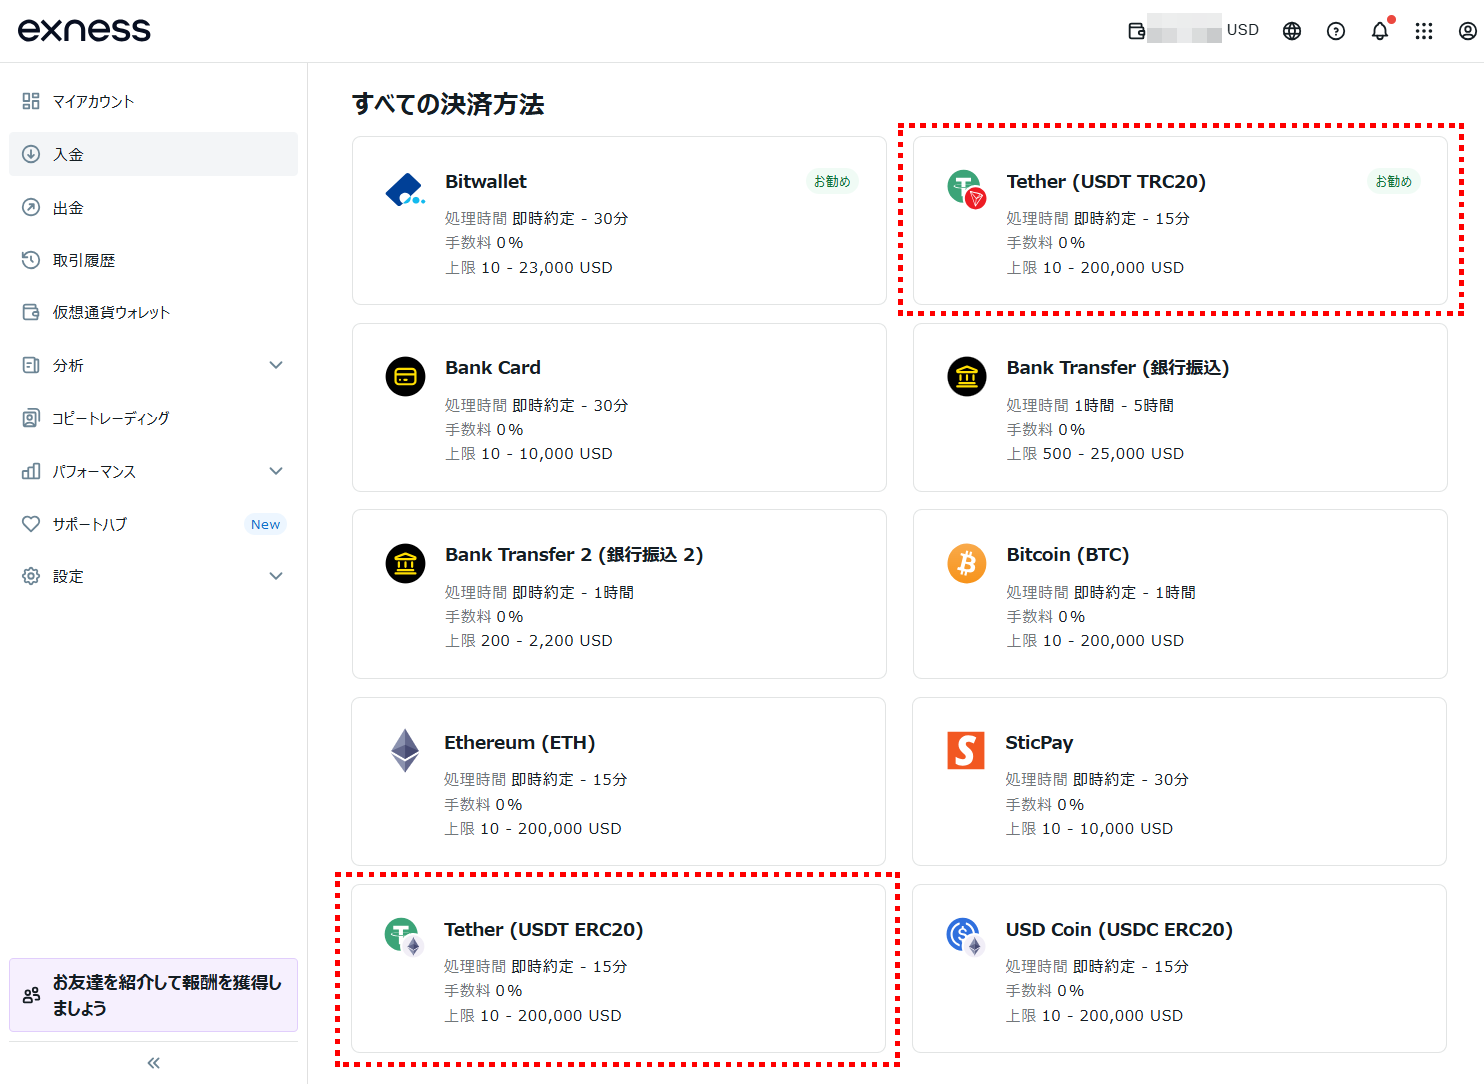Click the user profile icon

1467,31
